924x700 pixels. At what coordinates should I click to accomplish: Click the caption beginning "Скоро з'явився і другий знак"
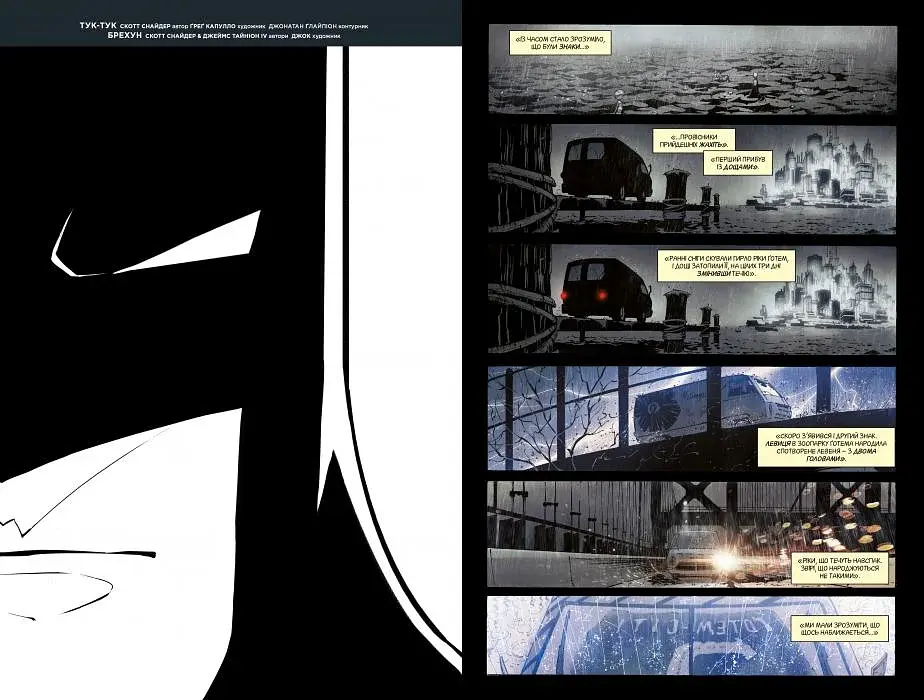pos(825,447)
